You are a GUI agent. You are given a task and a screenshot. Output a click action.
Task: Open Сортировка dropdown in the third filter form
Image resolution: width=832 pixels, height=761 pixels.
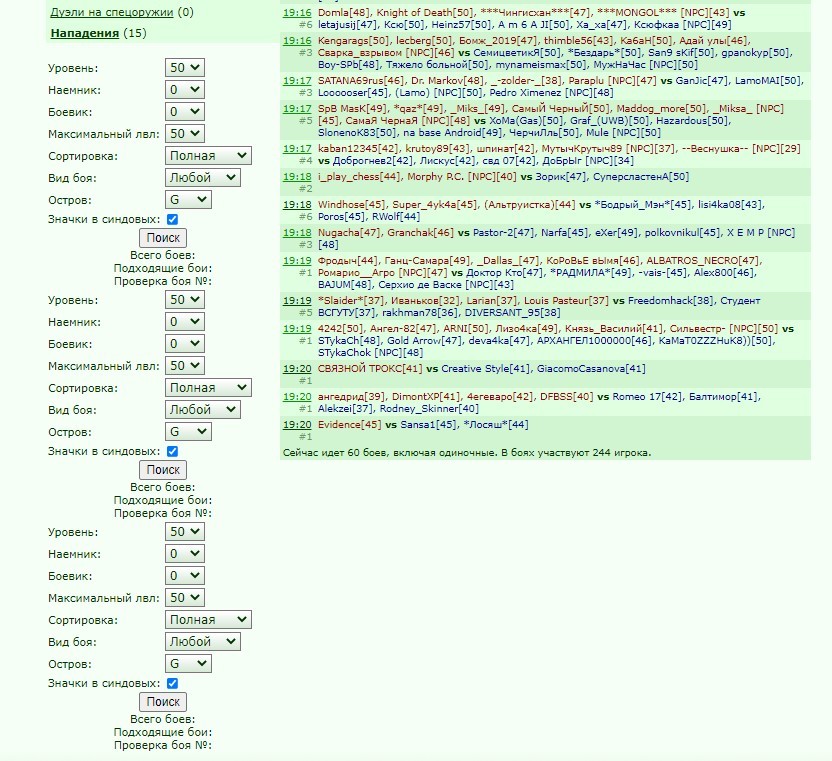click(x=208, y=619)
